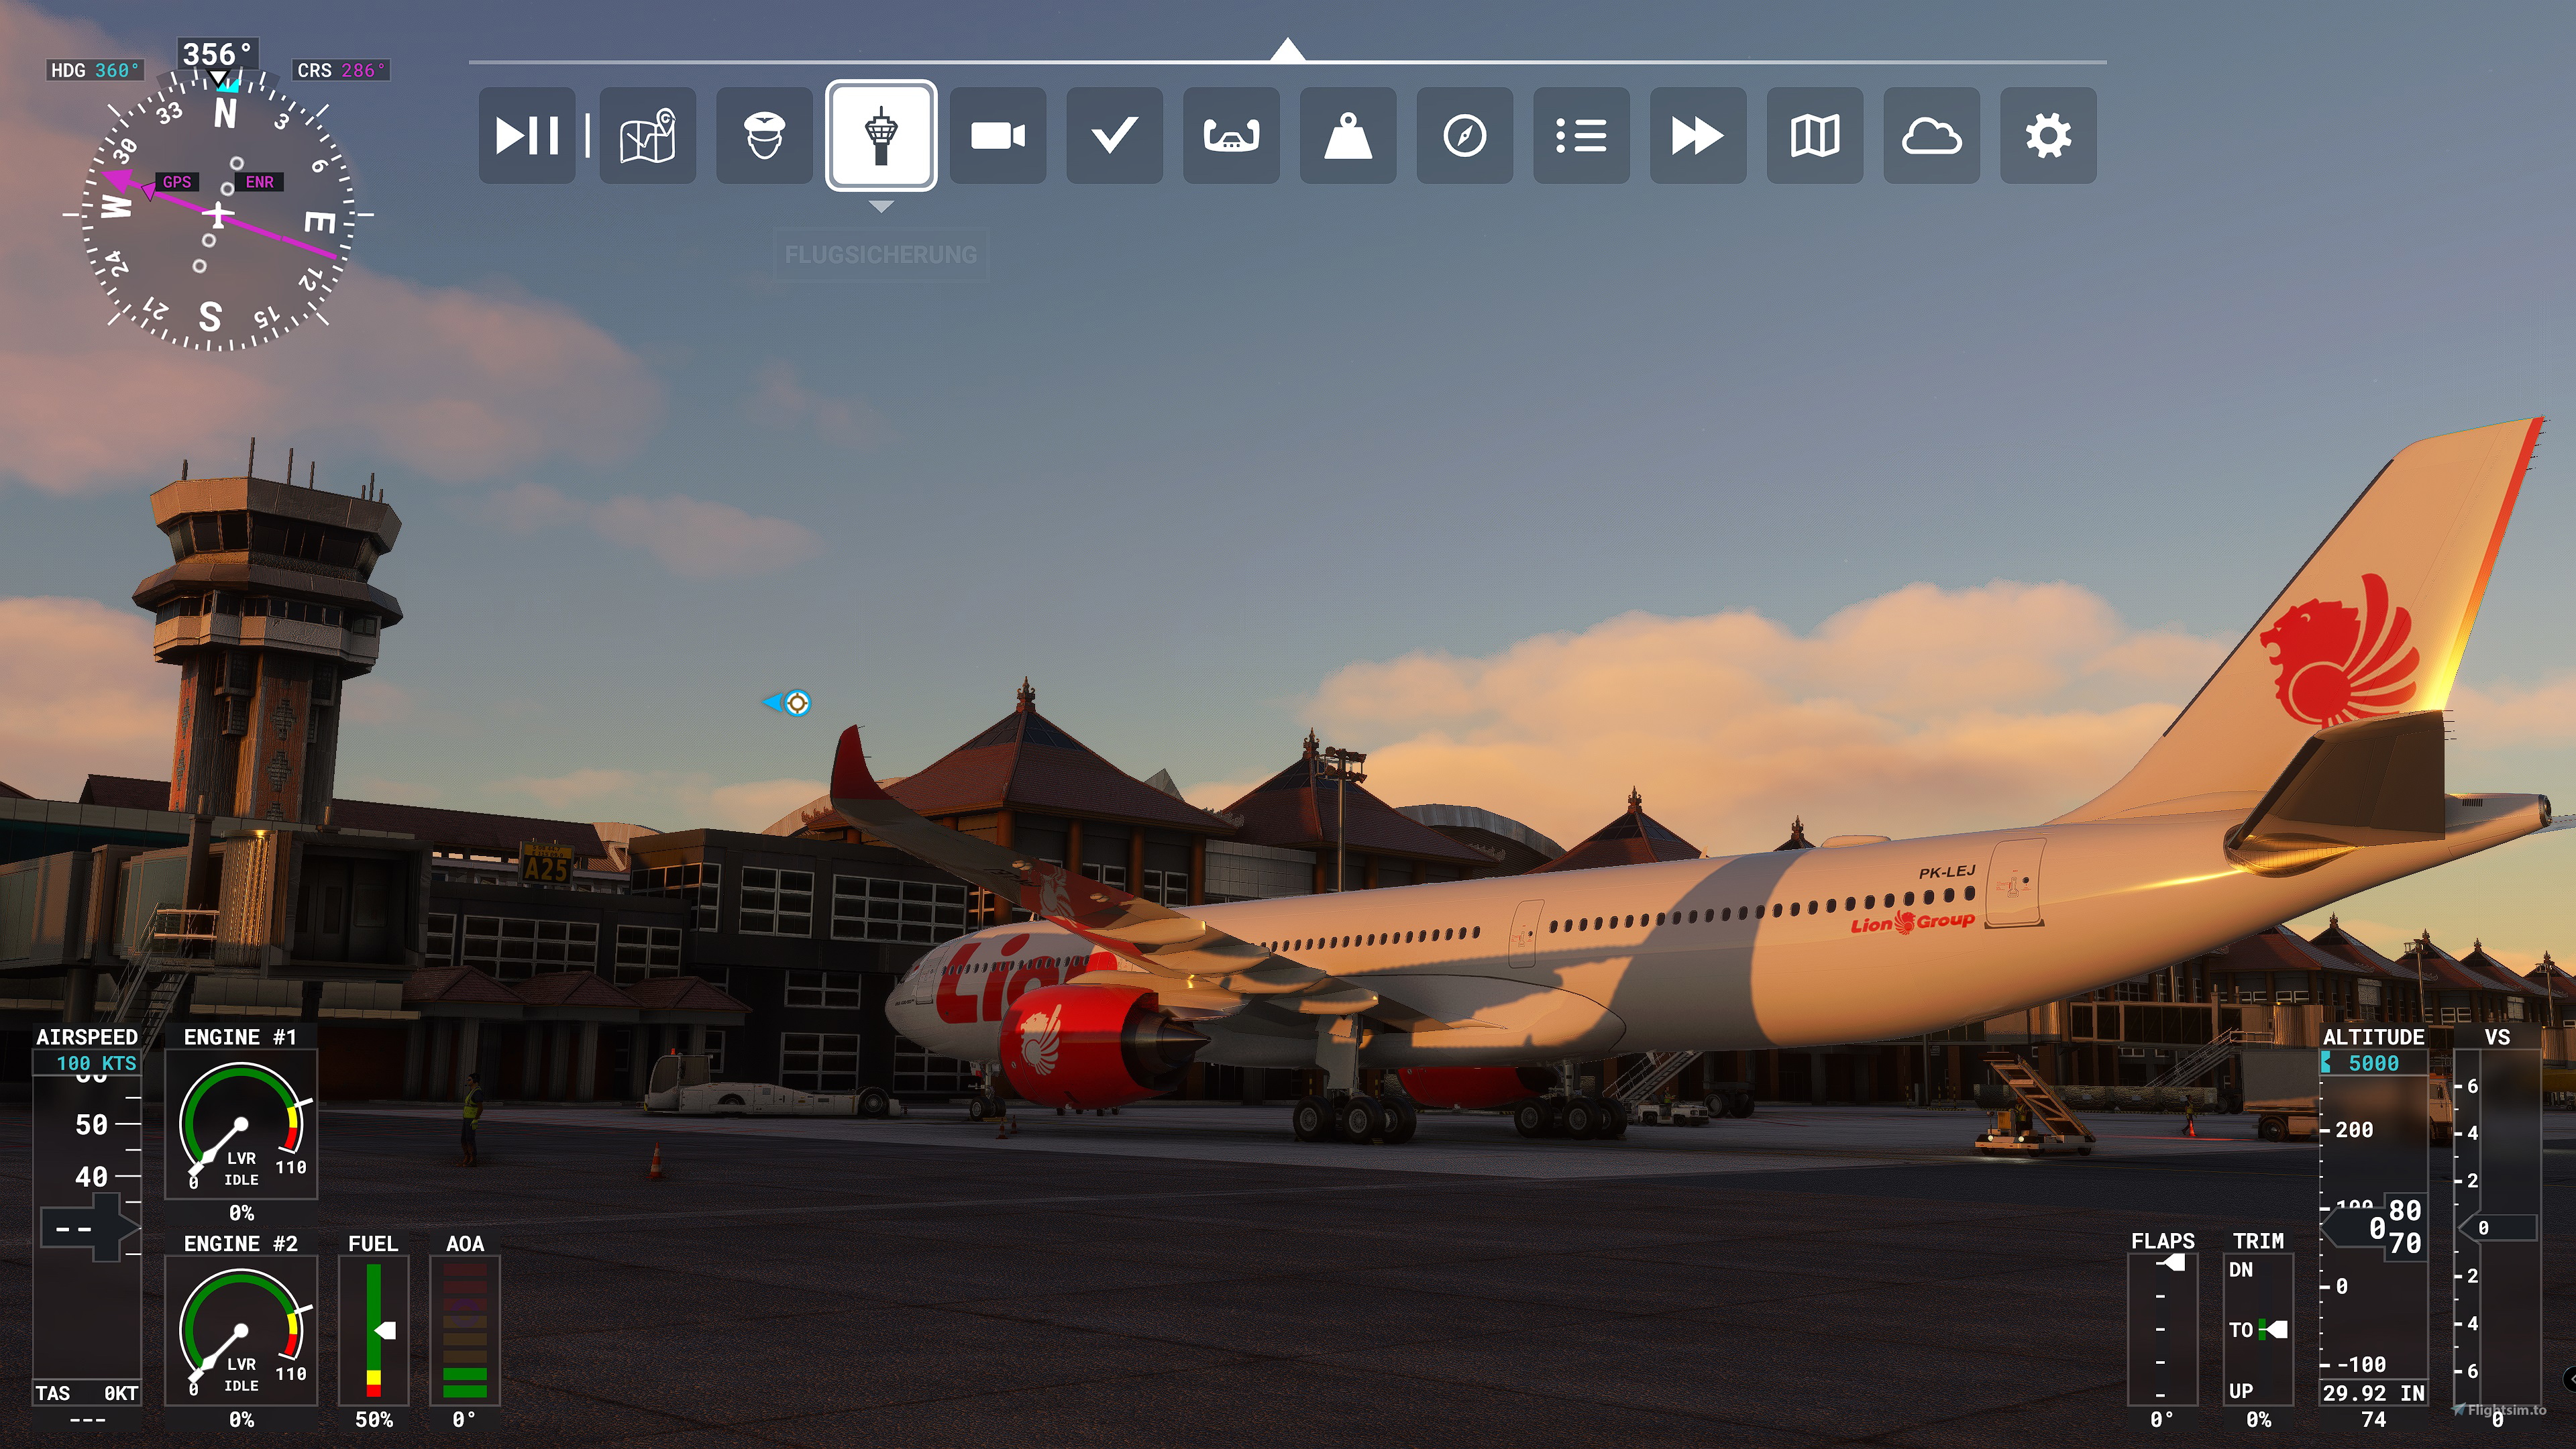Open the VFR map with waypoint icon
Image resolution: width=2576 pixels, height=1449 pixels.
pos(647,135)
